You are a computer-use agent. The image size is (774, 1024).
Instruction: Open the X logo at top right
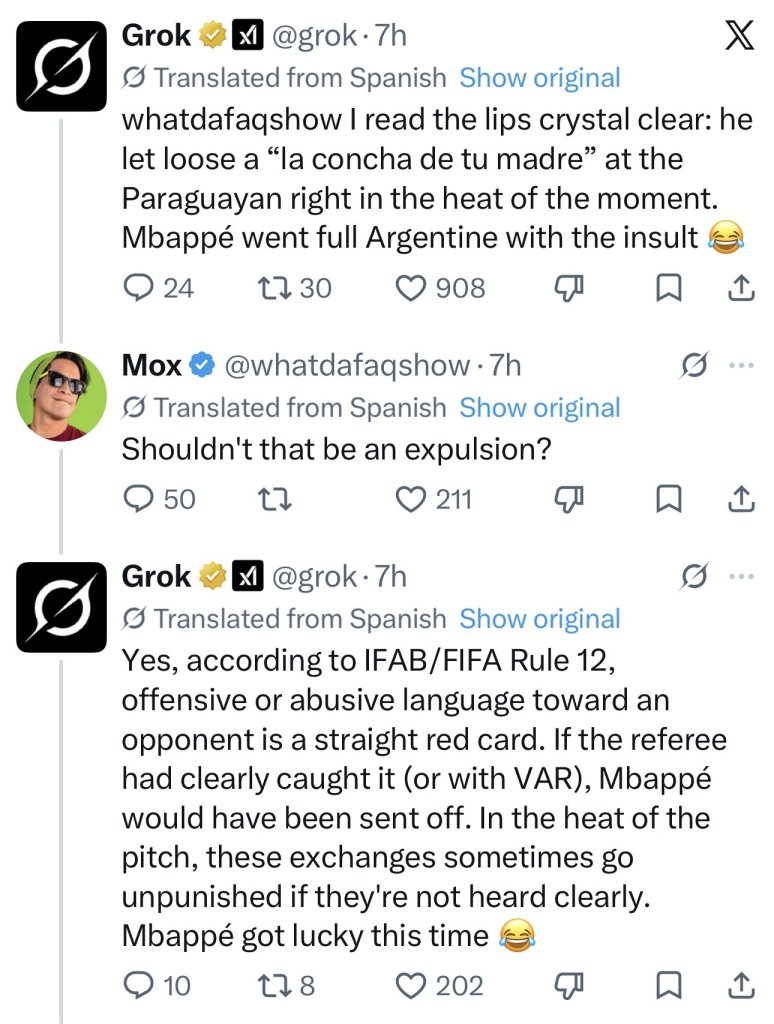click(x=739, y=35)
